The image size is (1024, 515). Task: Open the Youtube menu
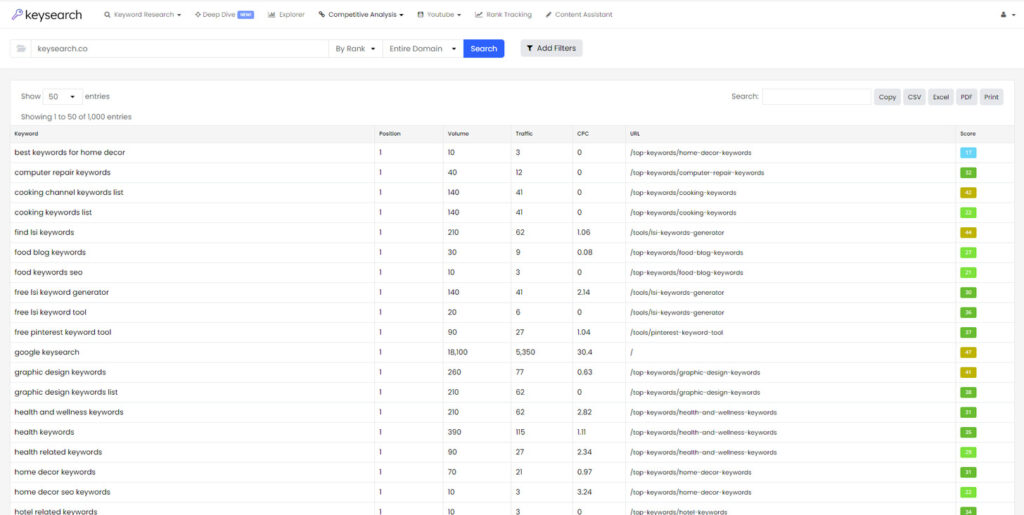[x=439, y=14]
